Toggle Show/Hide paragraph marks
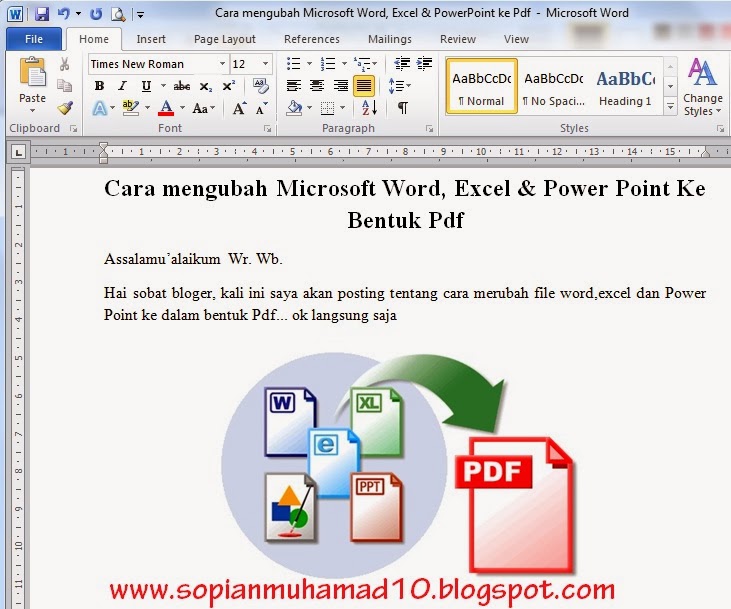The width and height of the screenshot is (731, 609). [402, 108]
